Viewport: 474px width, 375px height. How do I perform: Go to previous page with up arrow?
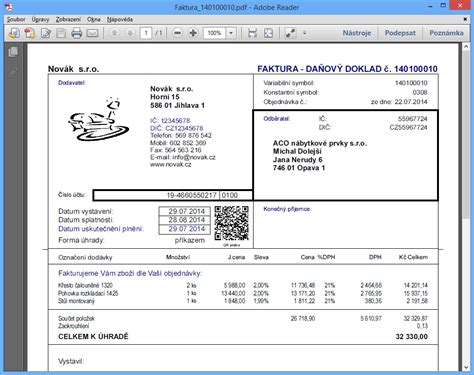pyautogui.click(x=114, y=33)
